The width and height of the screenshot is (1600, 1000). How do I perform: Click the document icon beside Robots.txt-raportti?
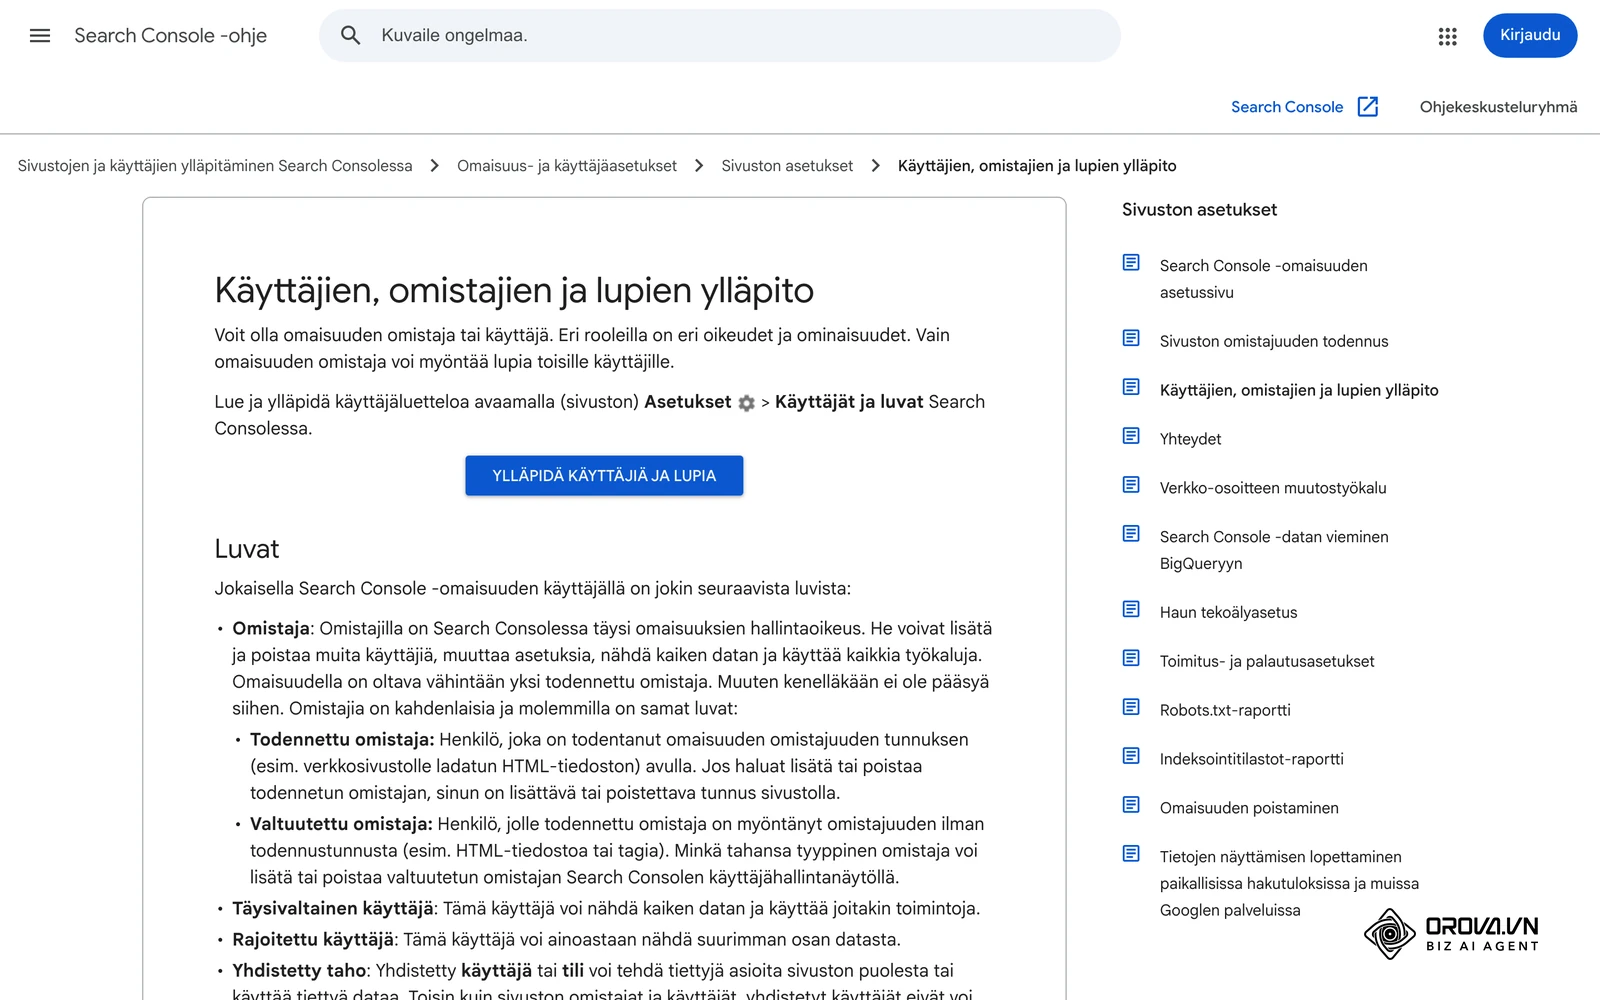[1131, 707]
